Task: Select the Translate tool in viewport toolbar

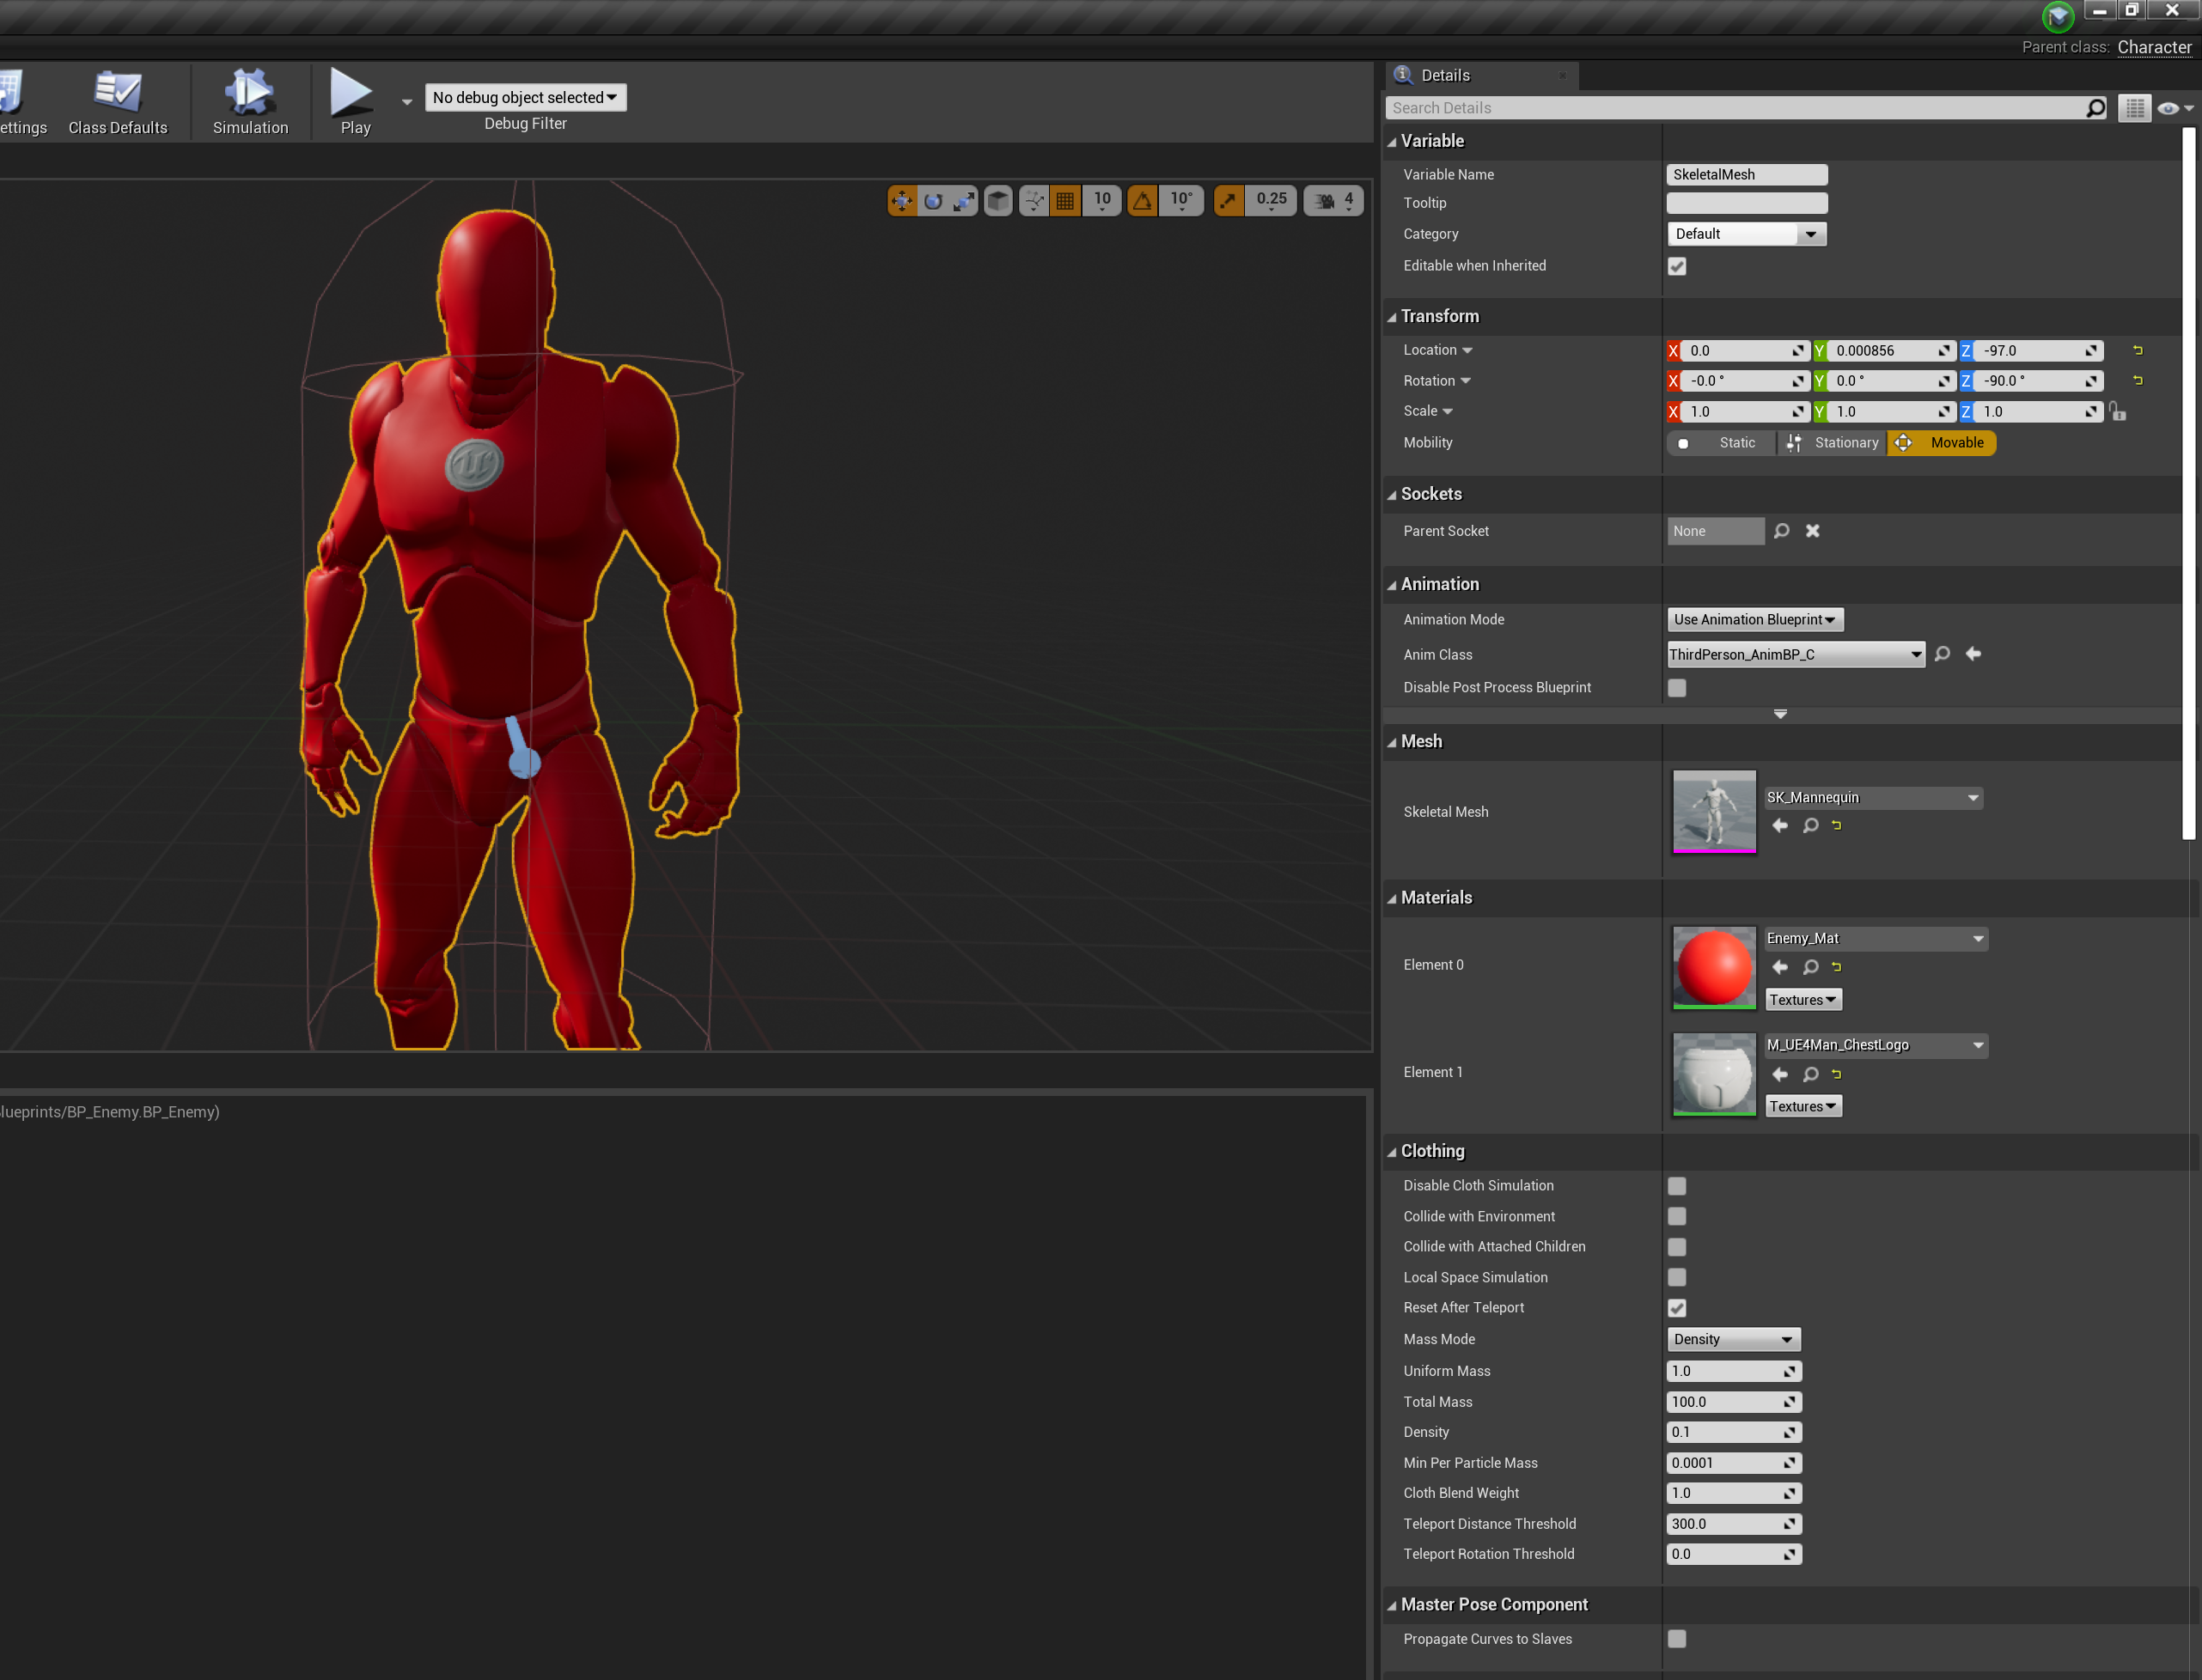Action: tap(903, 200)
